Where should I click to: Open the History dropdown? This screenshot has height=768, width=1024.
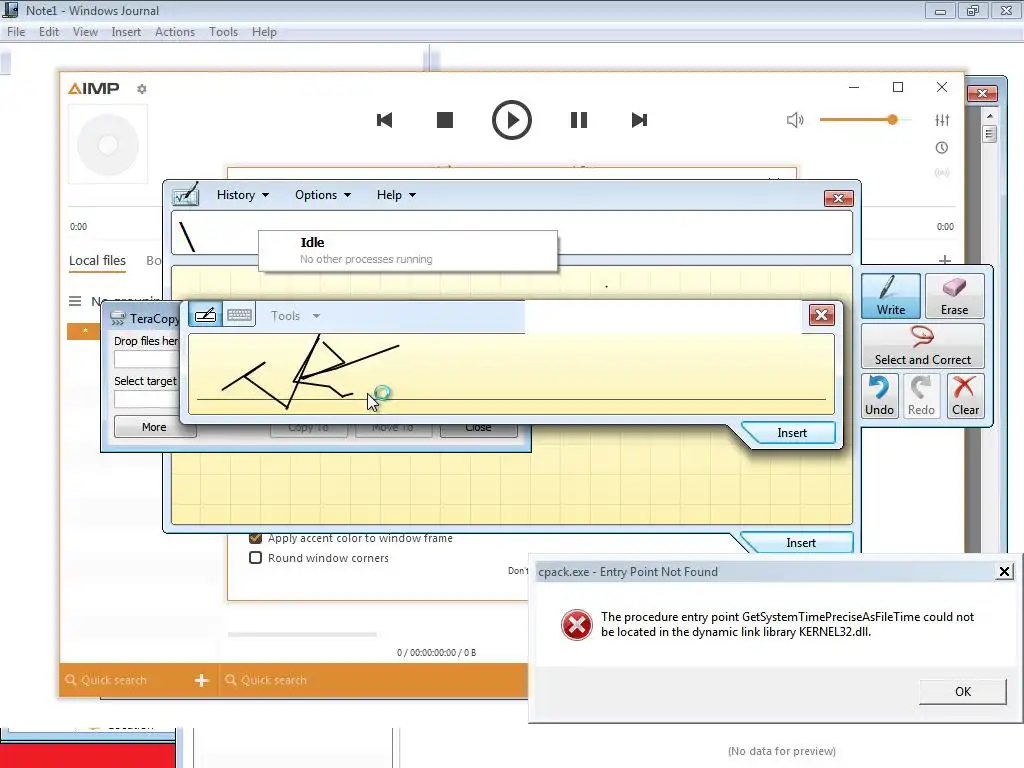coord(242,195)
